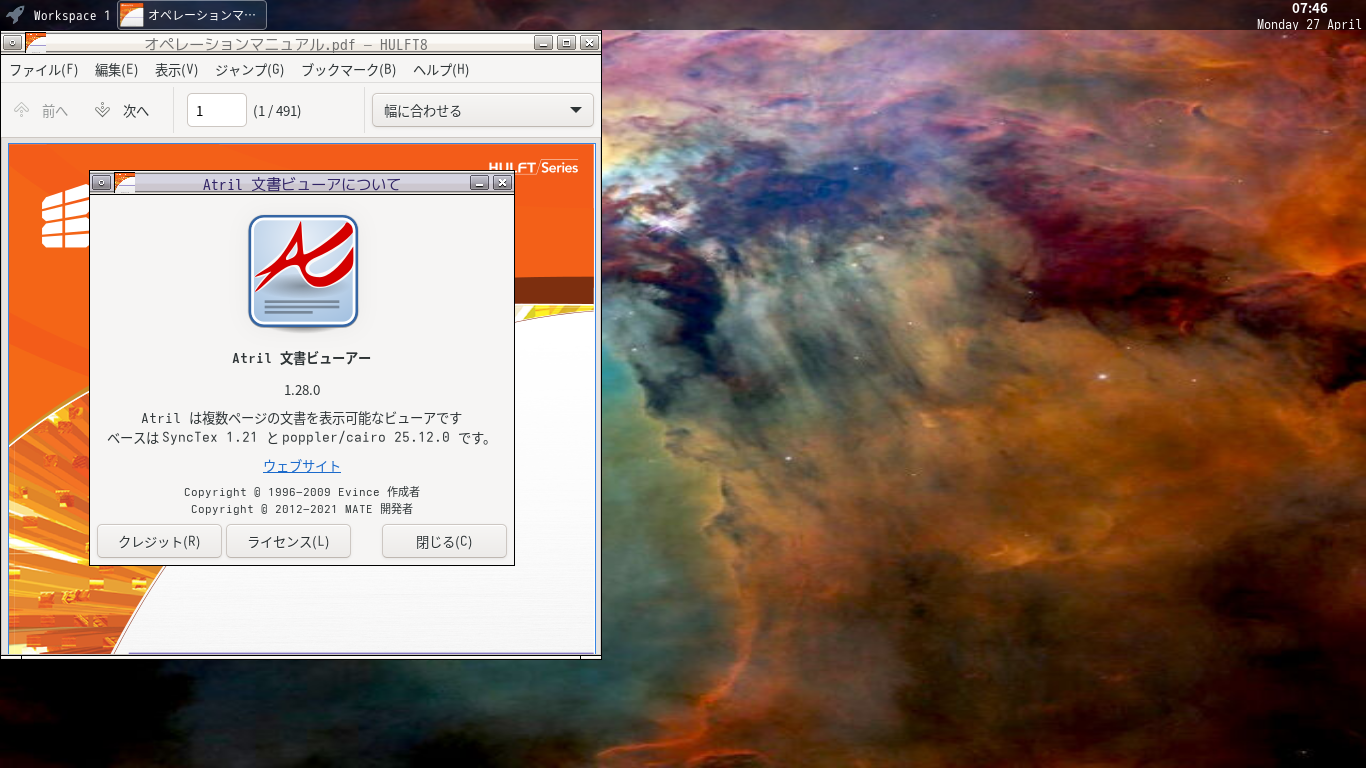Click the HULFT Series logo in document
This screenshot has height=768, width=1366.
click(x=533, y=168)
